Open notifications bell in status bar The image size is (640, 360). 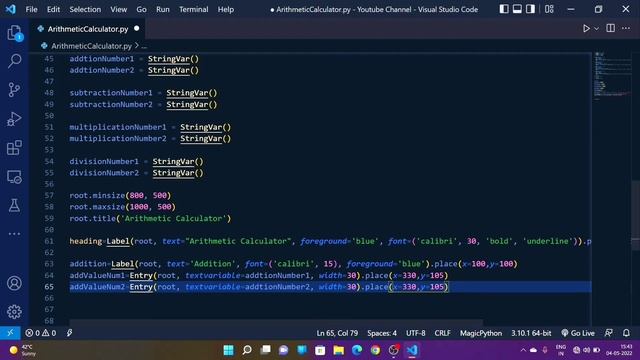[x=626, y=333]
